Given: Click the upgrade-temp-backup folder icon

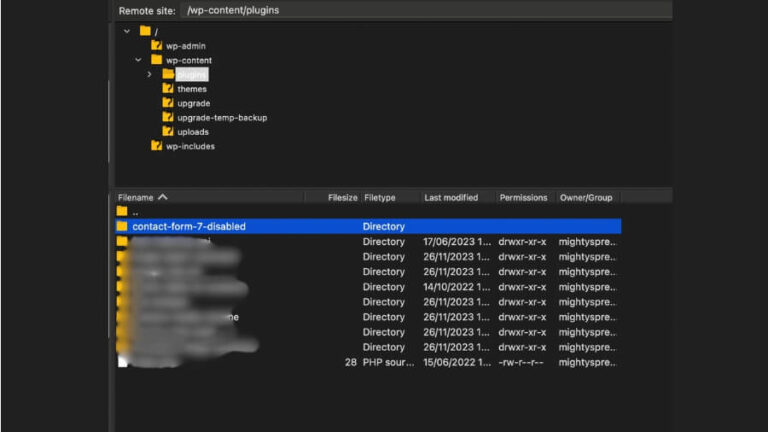Looking at the screenshot, I should coord(168,118).
